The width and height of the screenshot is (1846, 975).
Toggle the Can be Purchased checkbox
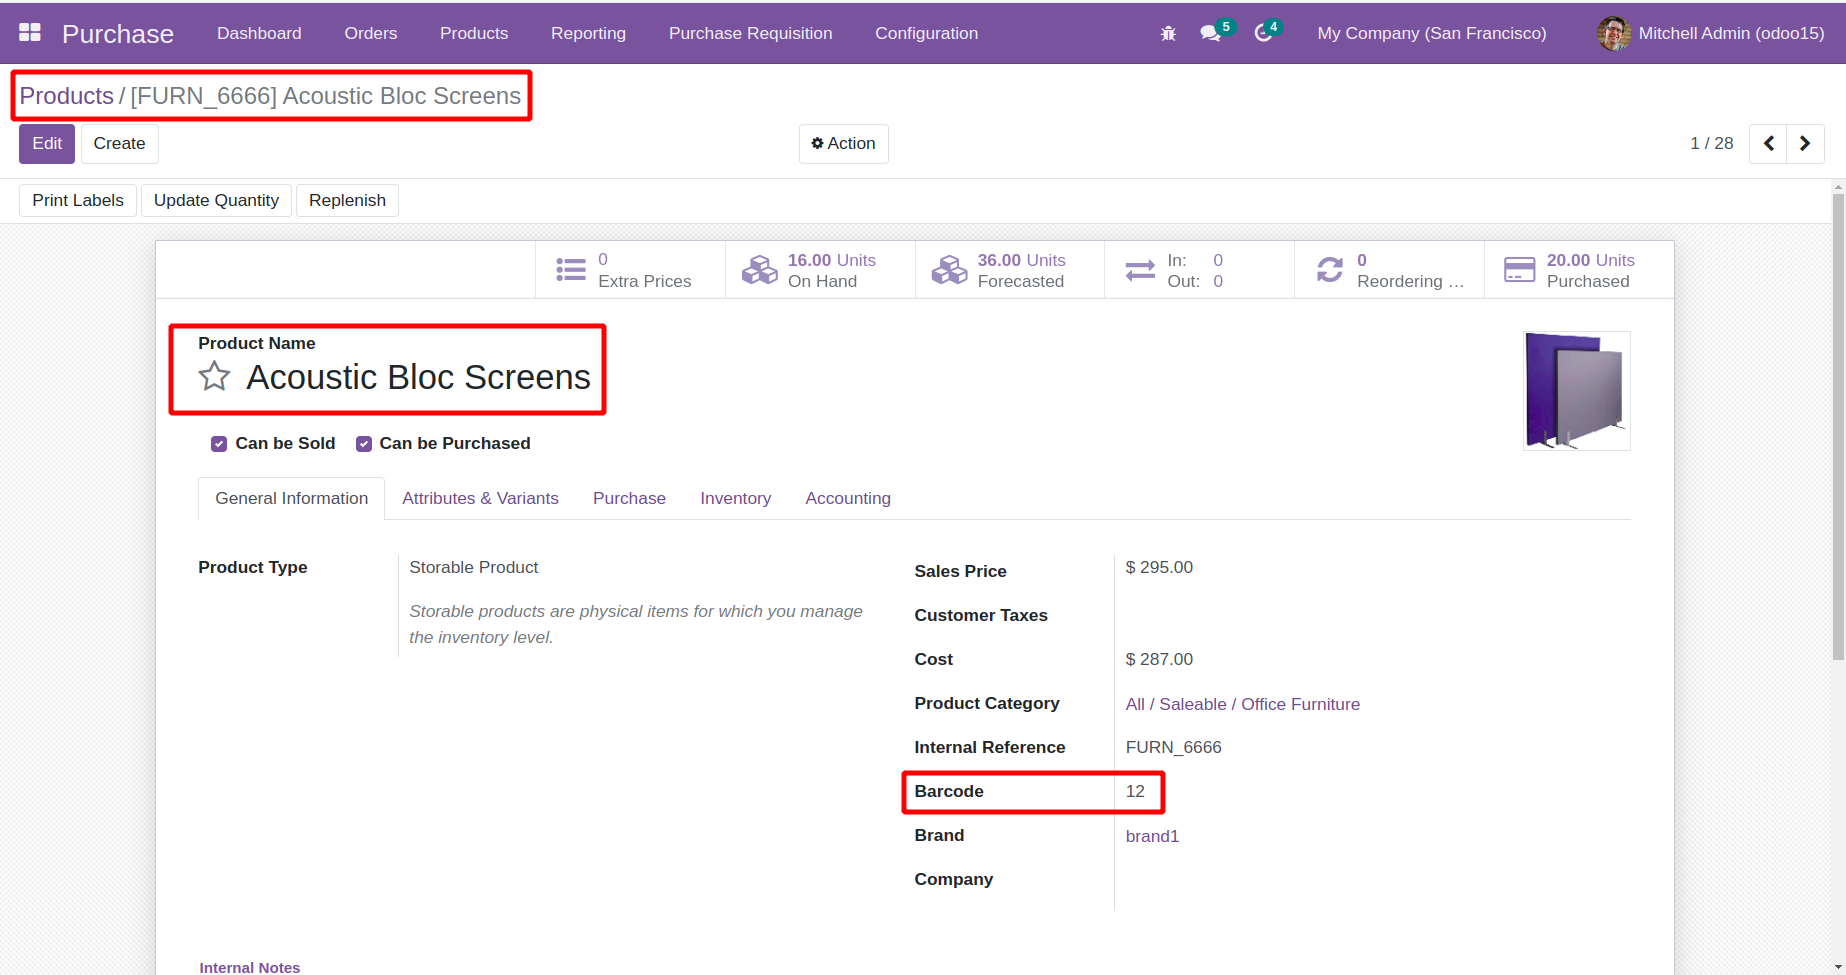[364, 444]
